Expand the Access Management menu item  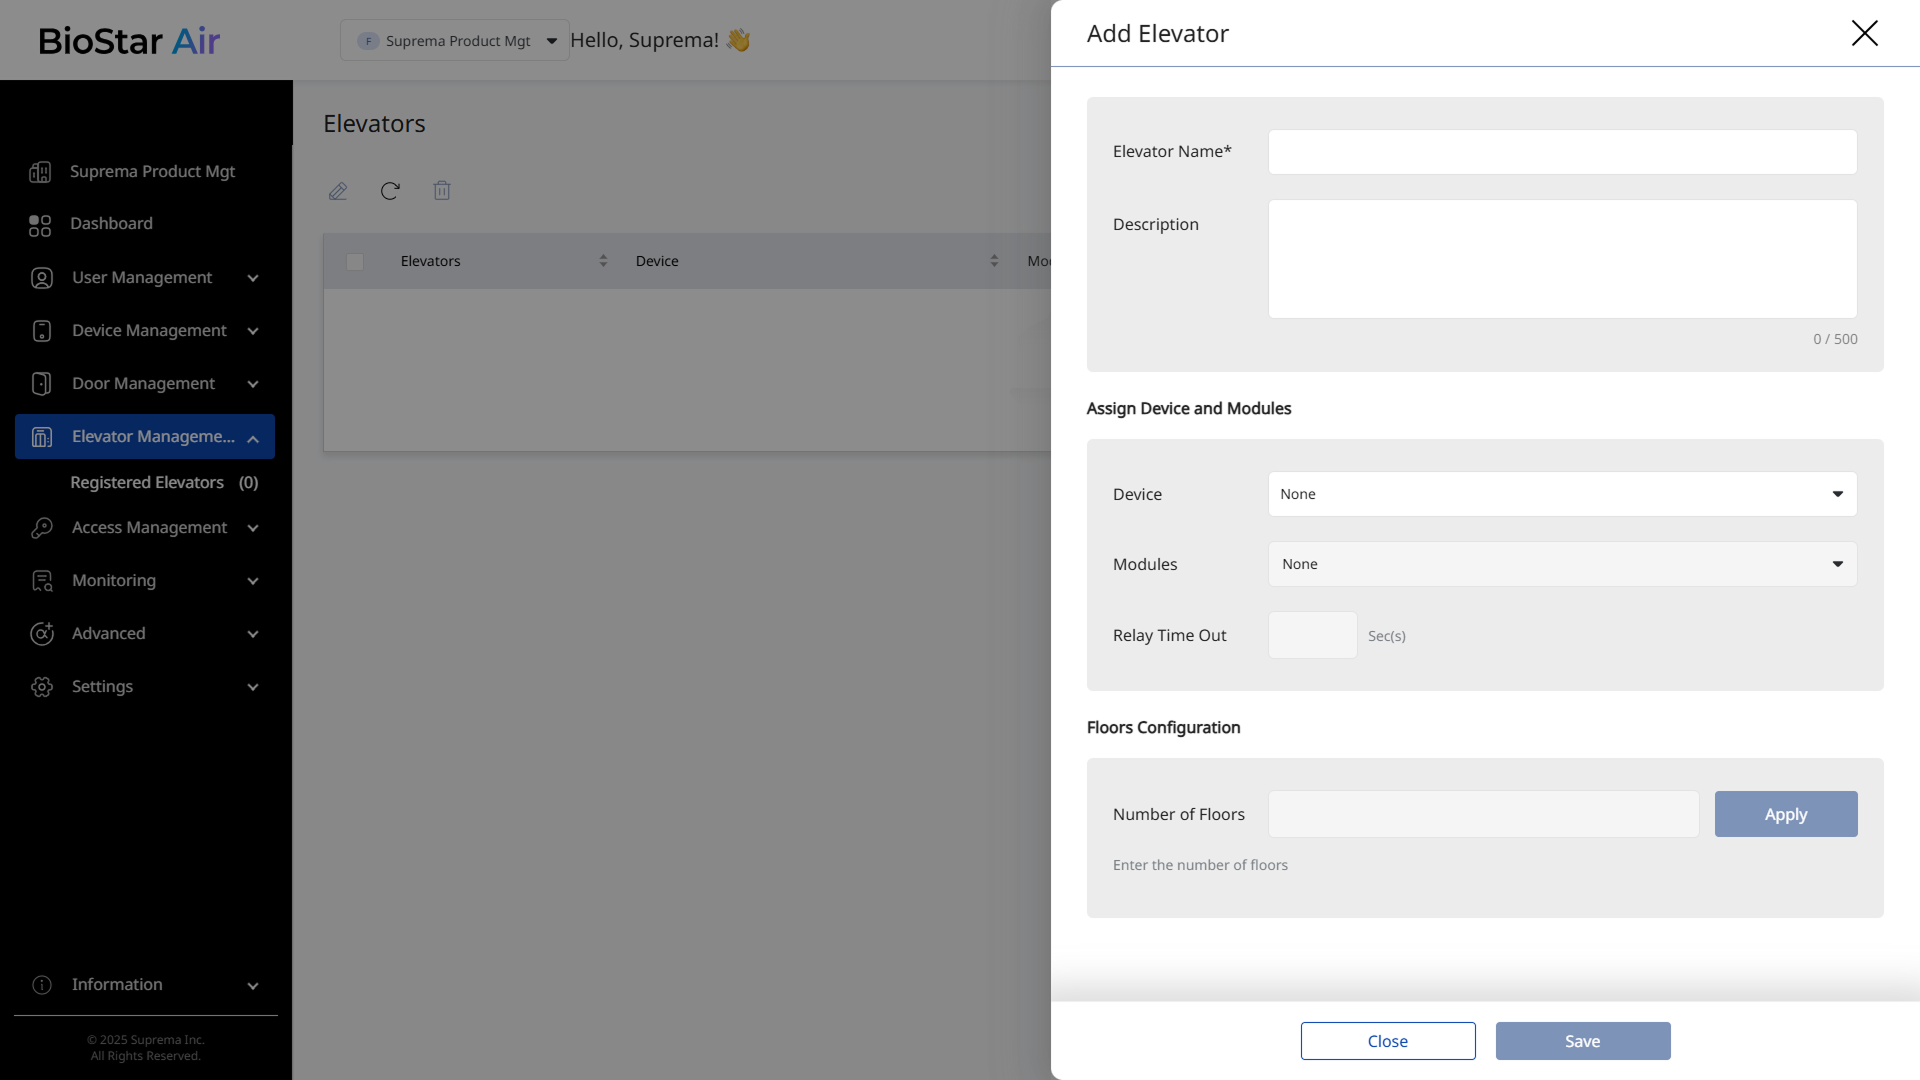(150, 528)
